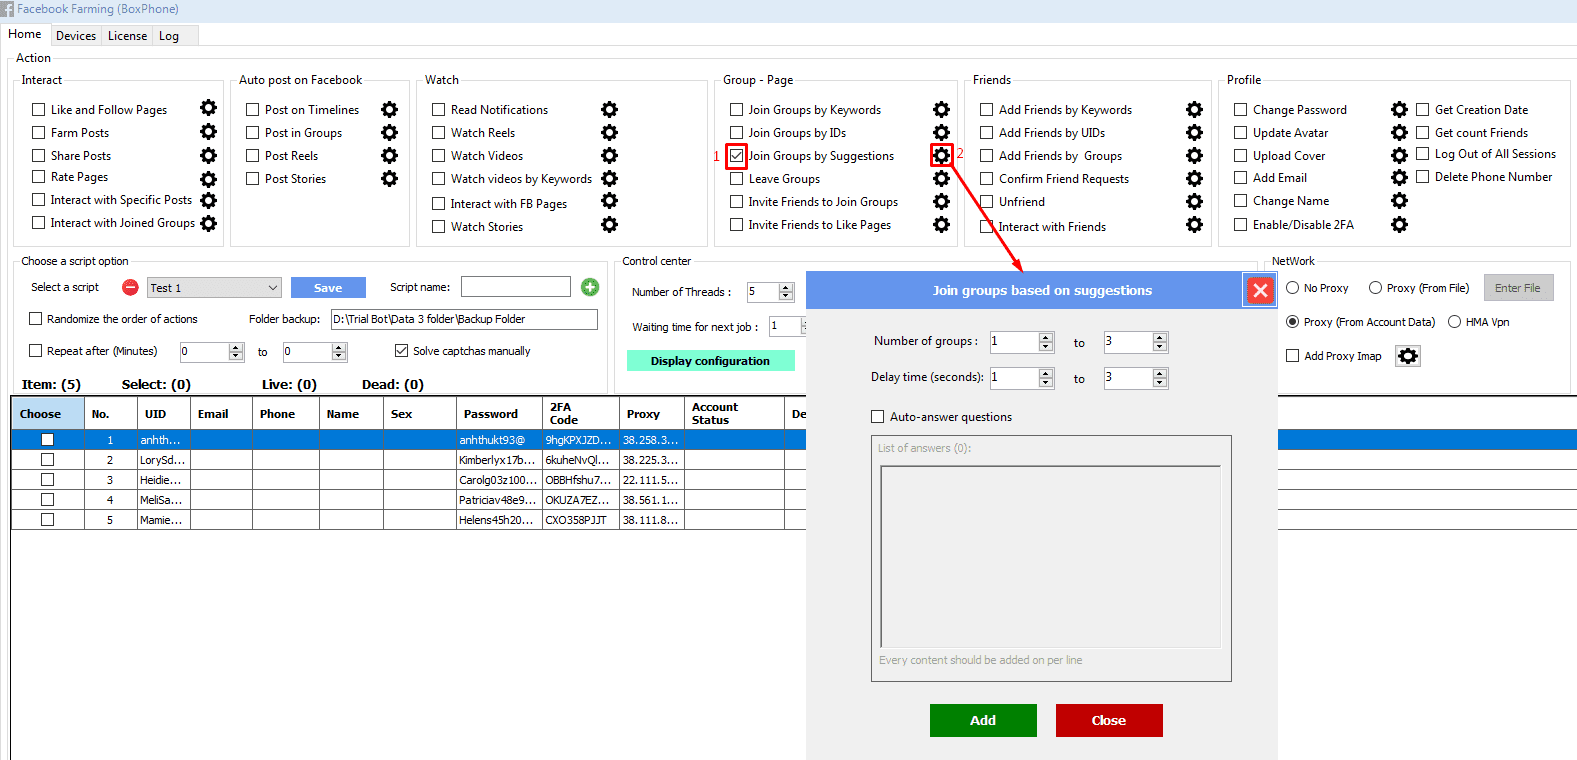Tick Auto-answer questions checkbox
Screen dimensions: 1577x760
coord(878,417)
